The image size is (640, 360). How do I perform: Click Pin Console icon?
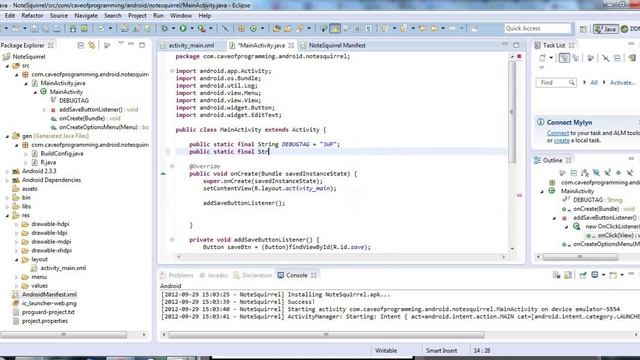[x=583, y=275]
